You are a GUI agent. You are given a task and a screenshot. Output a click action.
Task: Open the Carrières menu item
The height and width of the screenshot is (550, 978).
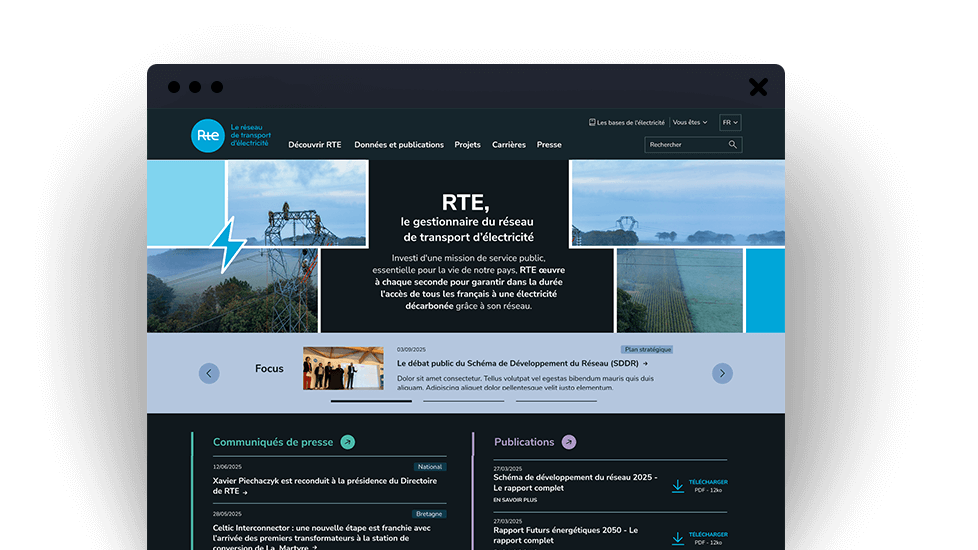[x=508, y=145]
